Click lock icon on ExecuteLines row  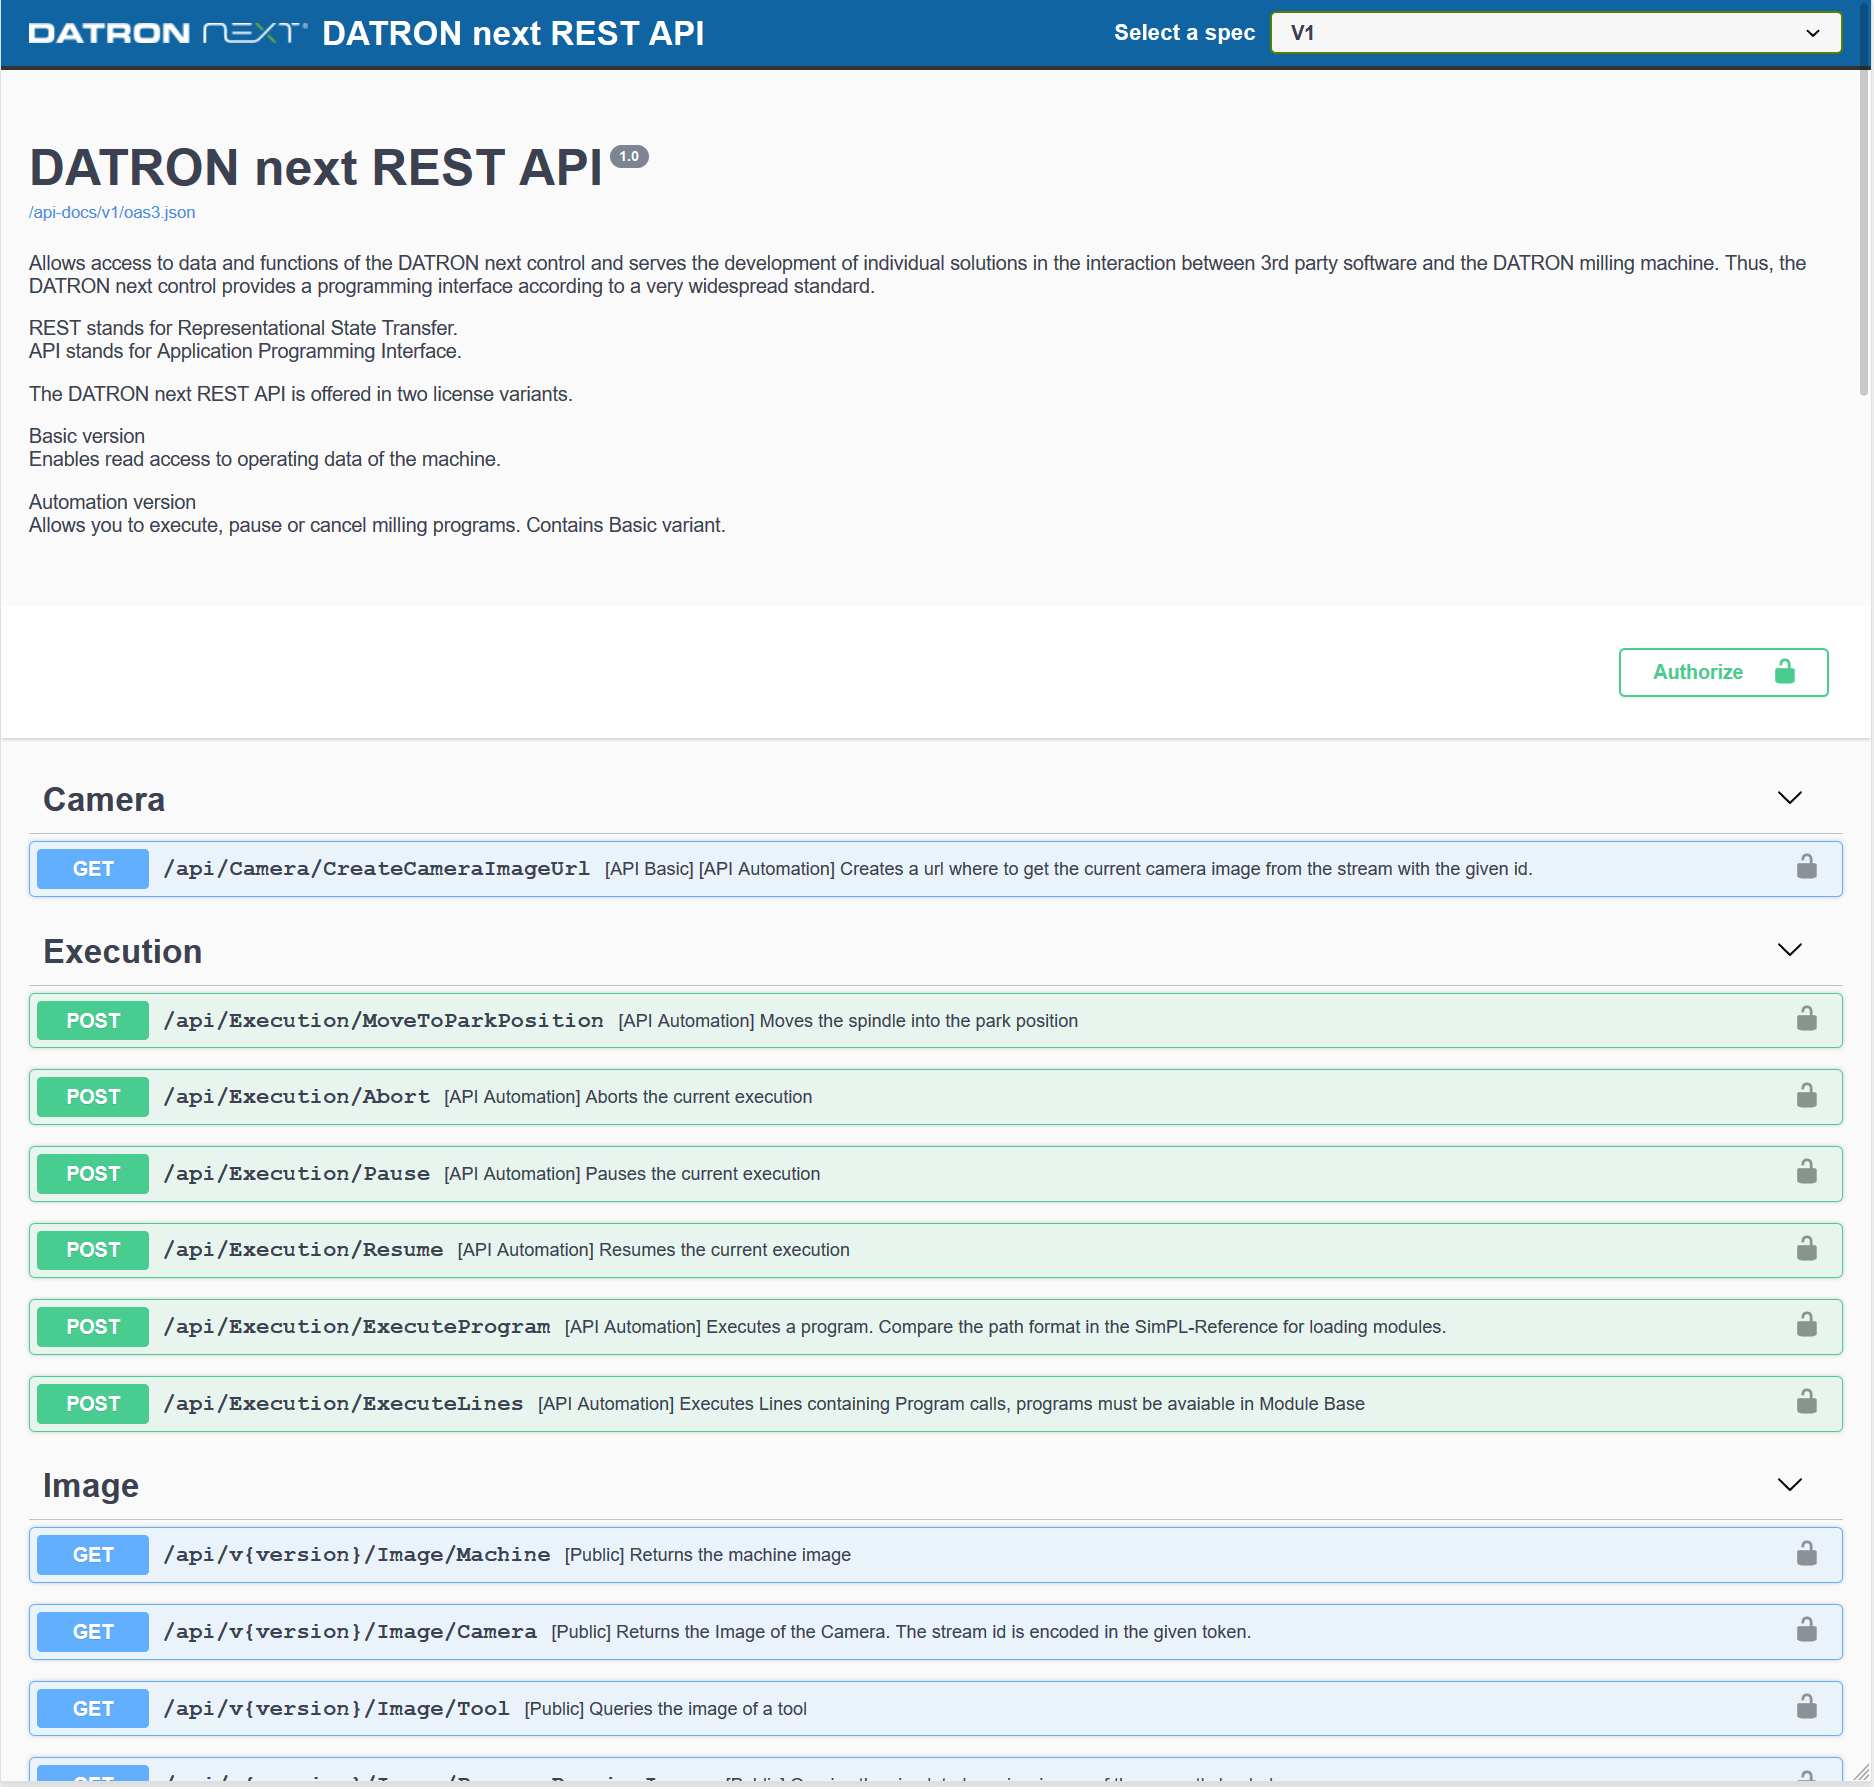pos(1806,1402)
